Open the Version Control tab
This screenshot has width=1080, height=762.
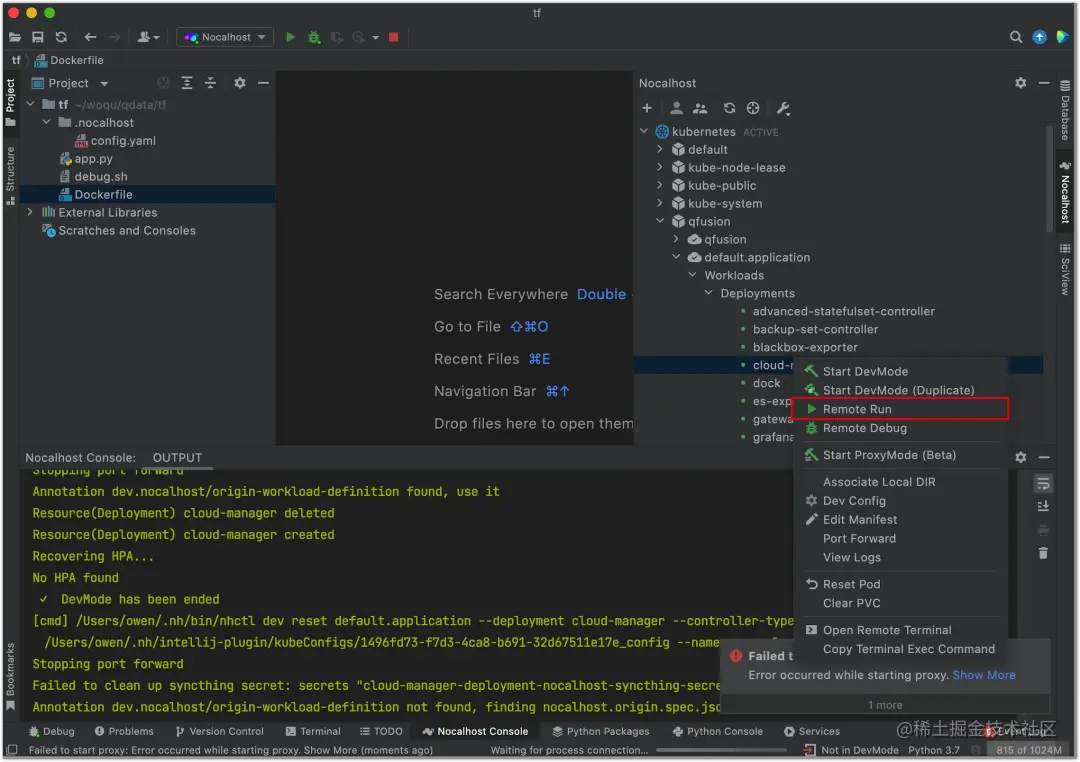point(219,731)
